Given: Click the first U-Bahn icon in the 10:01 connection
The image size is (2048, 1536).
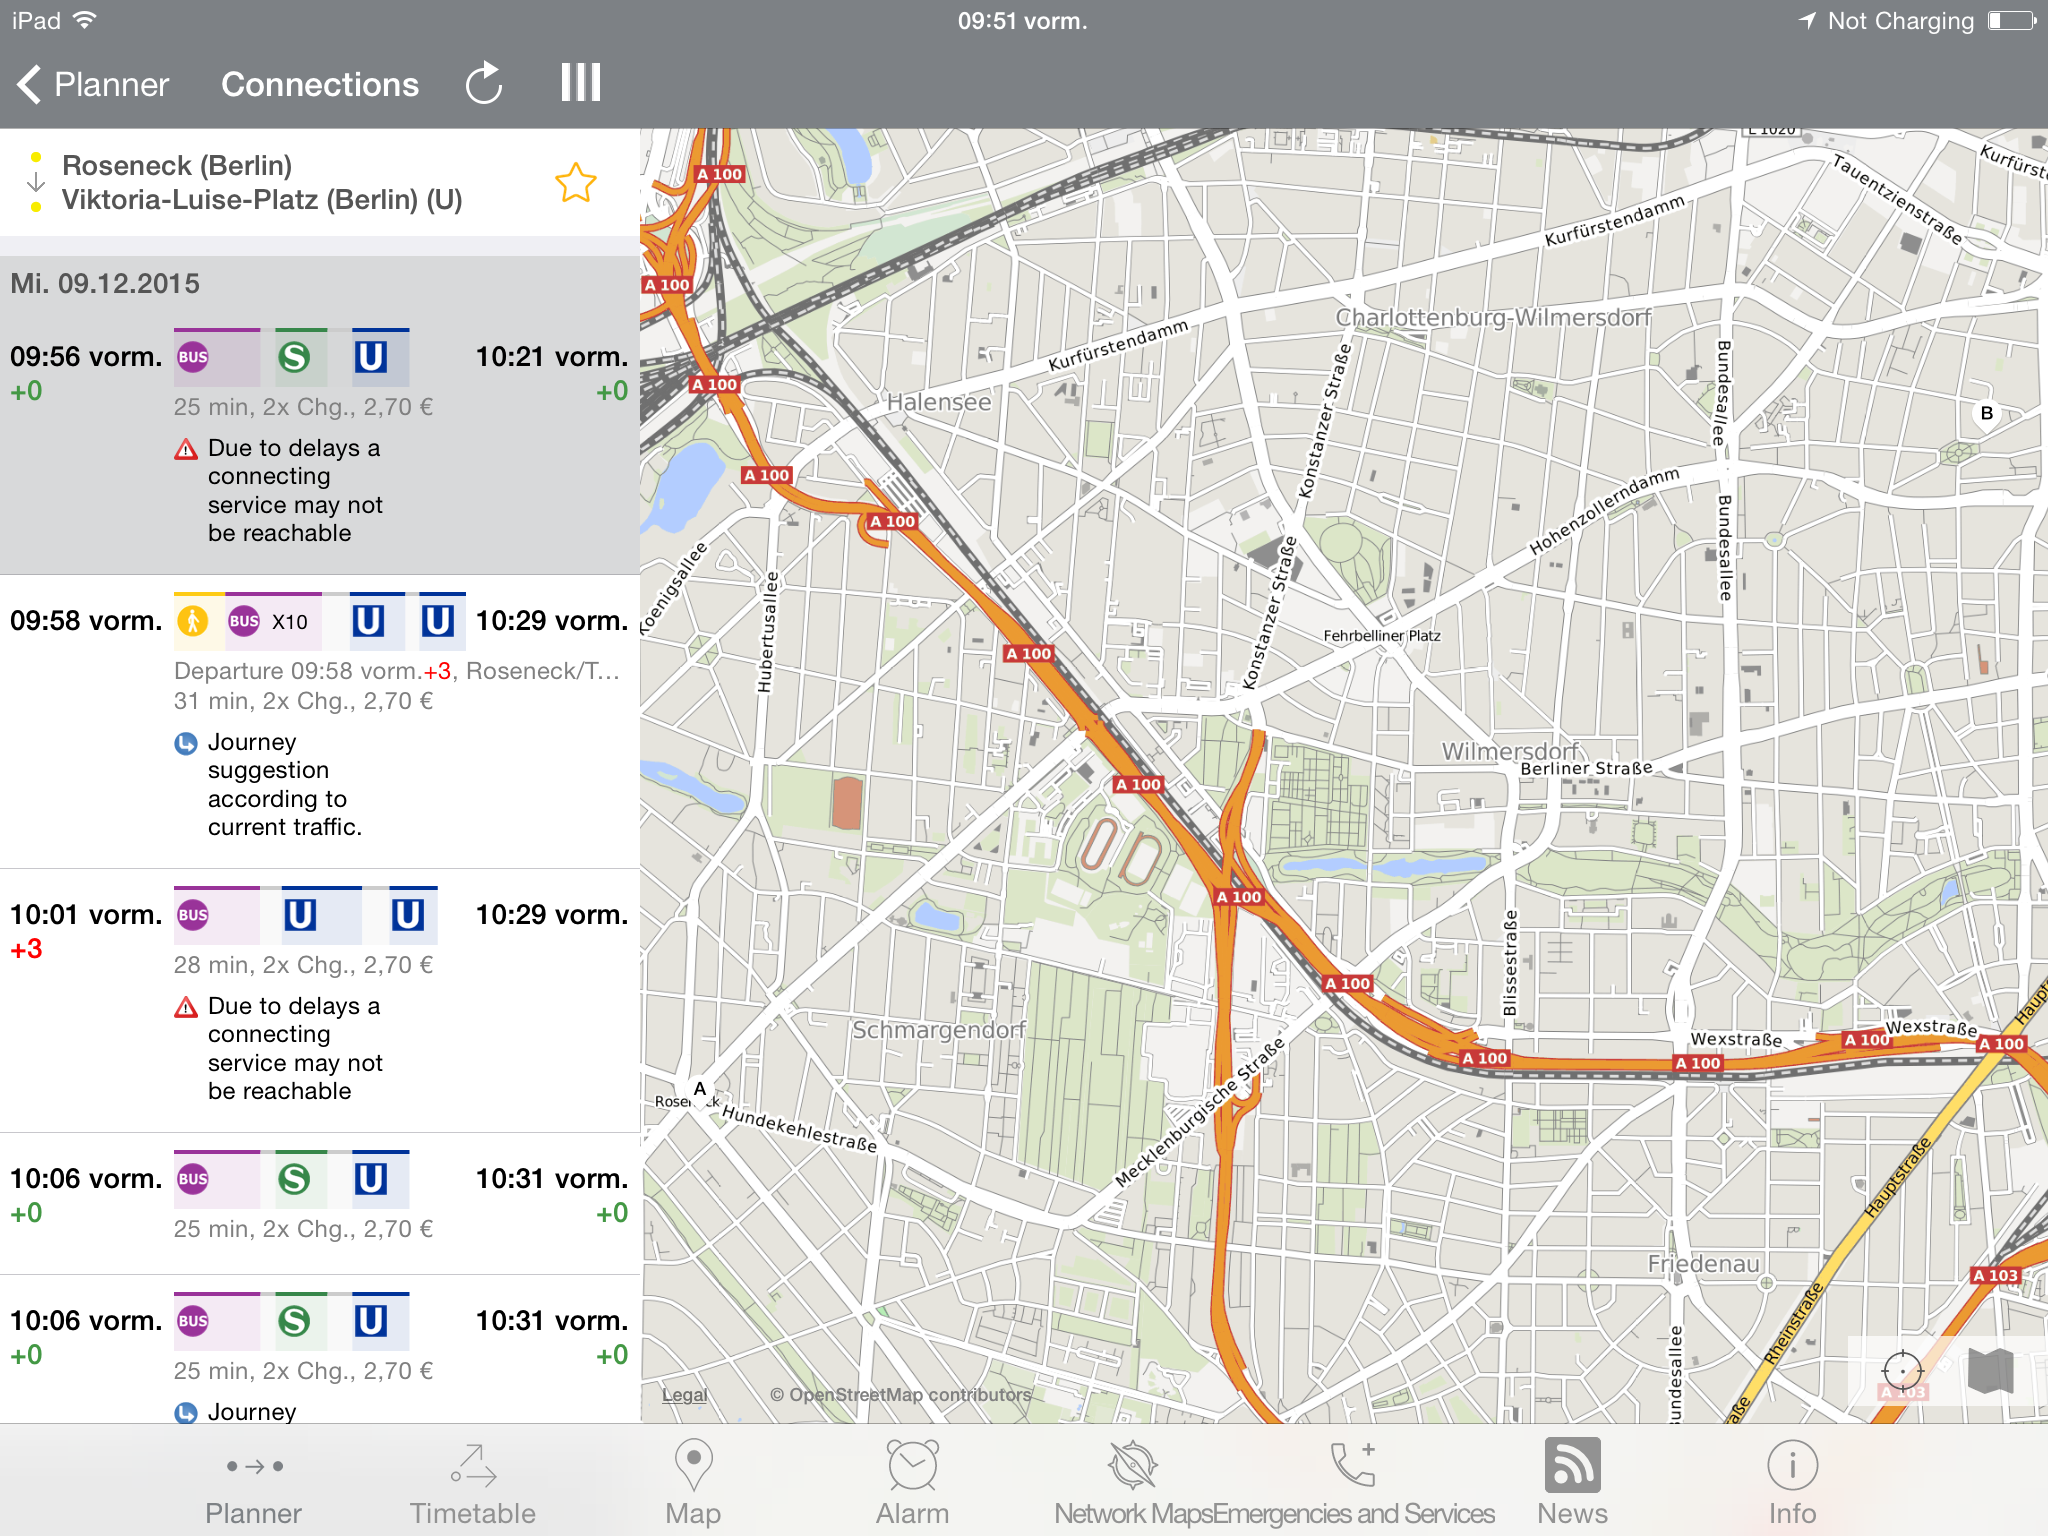Looking at the screenshot, I should click(300, 915).
